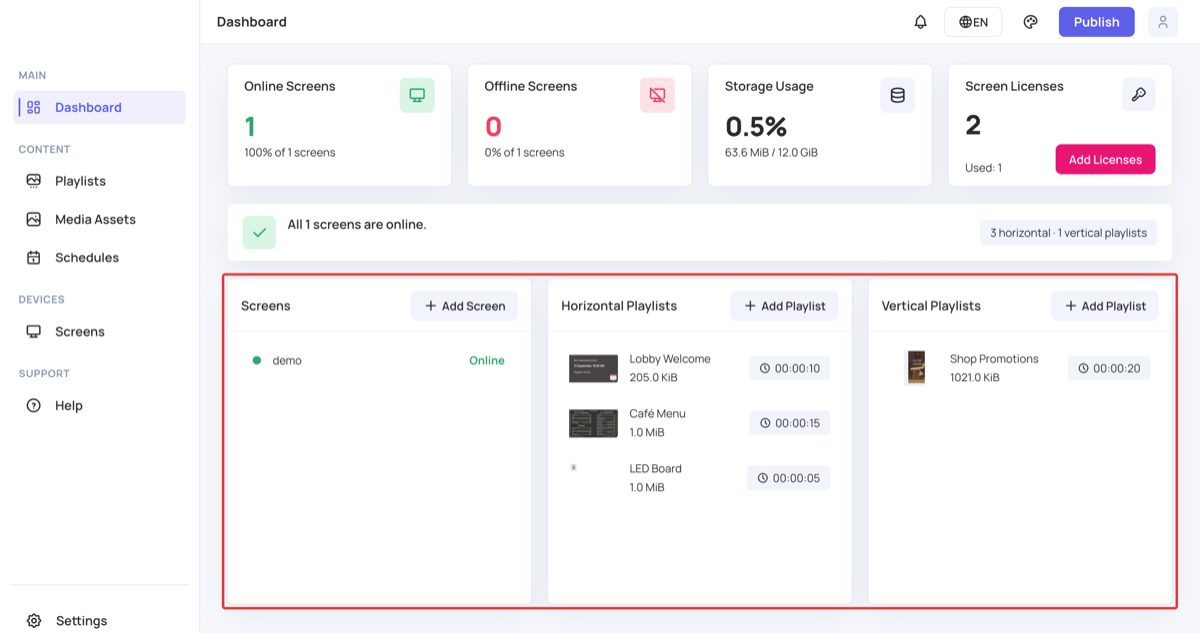Screen dimensions: 1200x633
Task: Click the Storage Usage database icon
Action: coord(897,95)
